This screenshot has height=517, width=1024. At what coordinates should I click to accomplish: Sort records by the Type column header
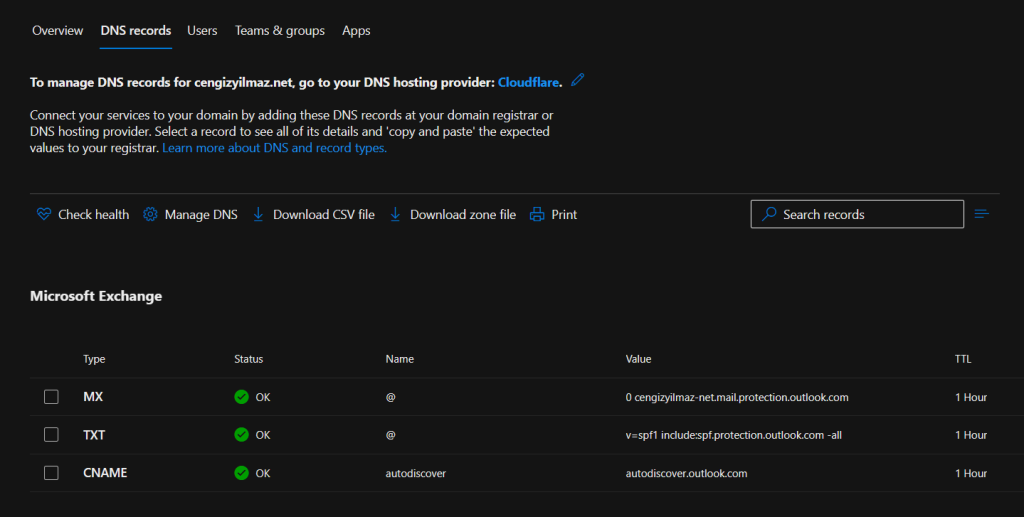94,359
